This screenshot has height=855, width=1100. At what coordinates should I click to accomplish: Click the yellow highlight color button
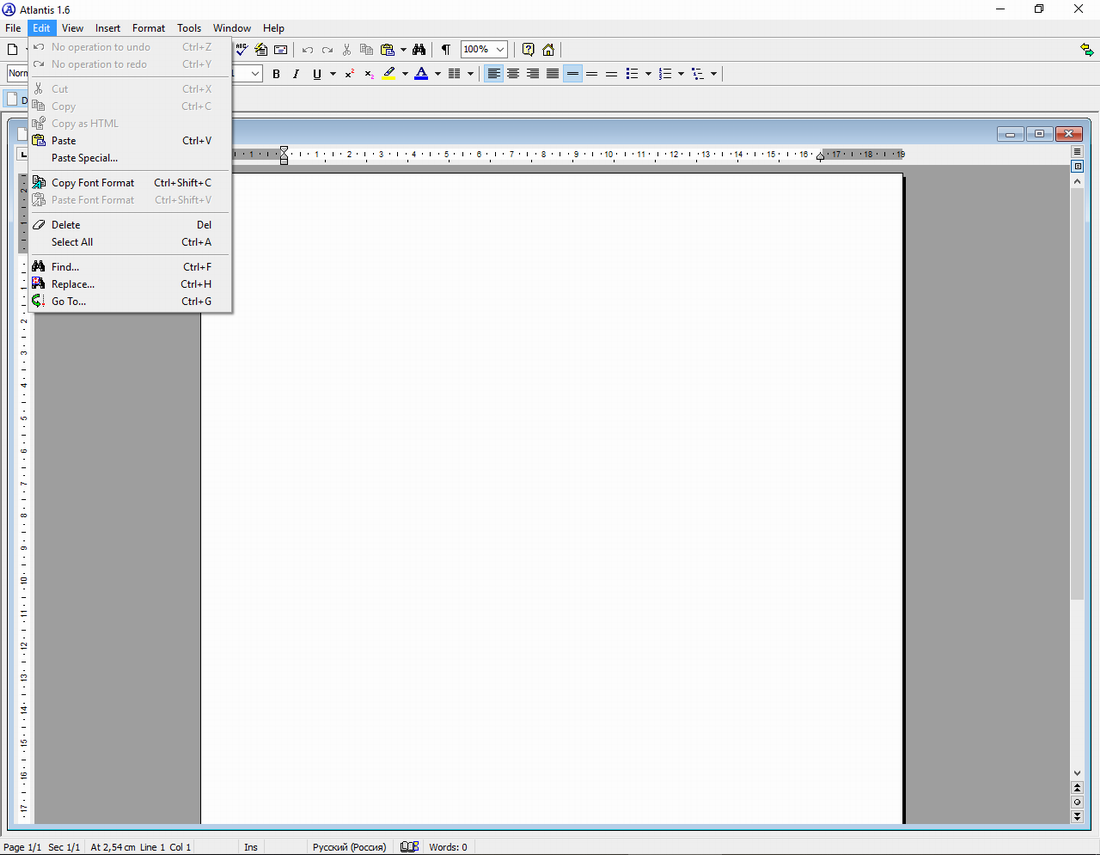click(x=389, y=74)
